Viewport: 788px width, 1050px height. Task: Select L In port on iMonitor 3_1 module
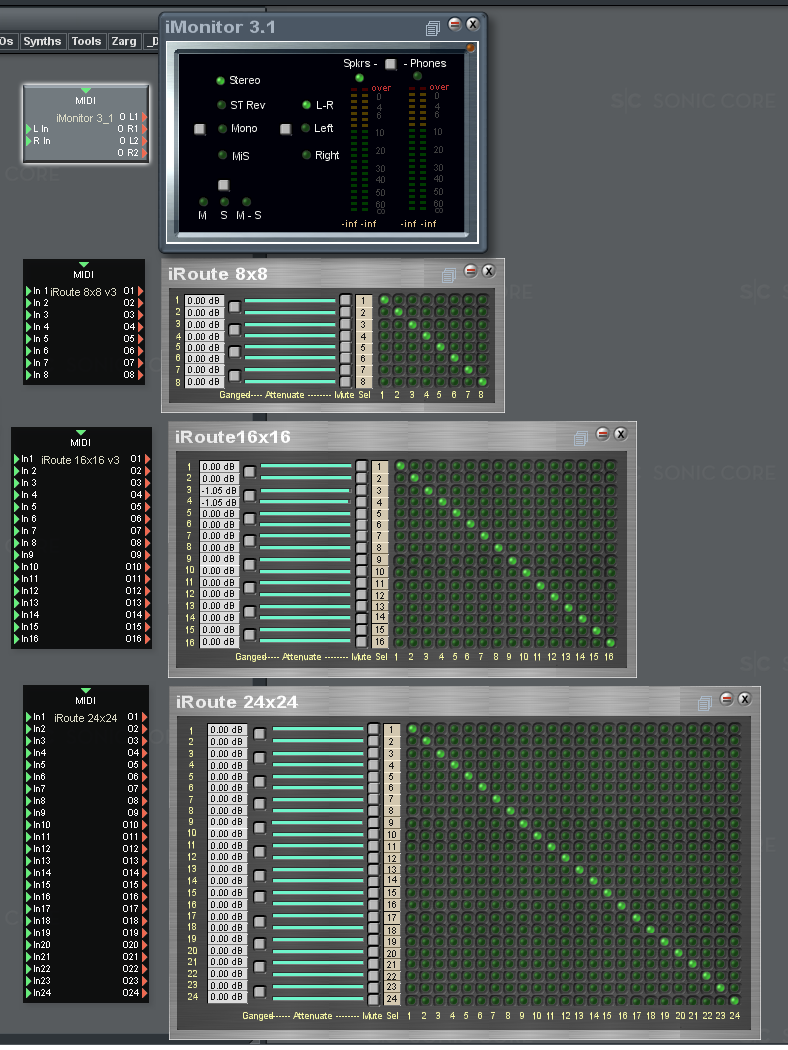pyautogui.click(x=29, y=129)
